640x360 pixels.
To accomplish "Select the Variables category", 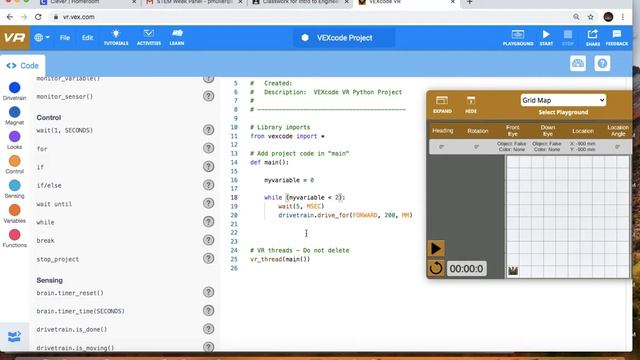I will 14,214.
